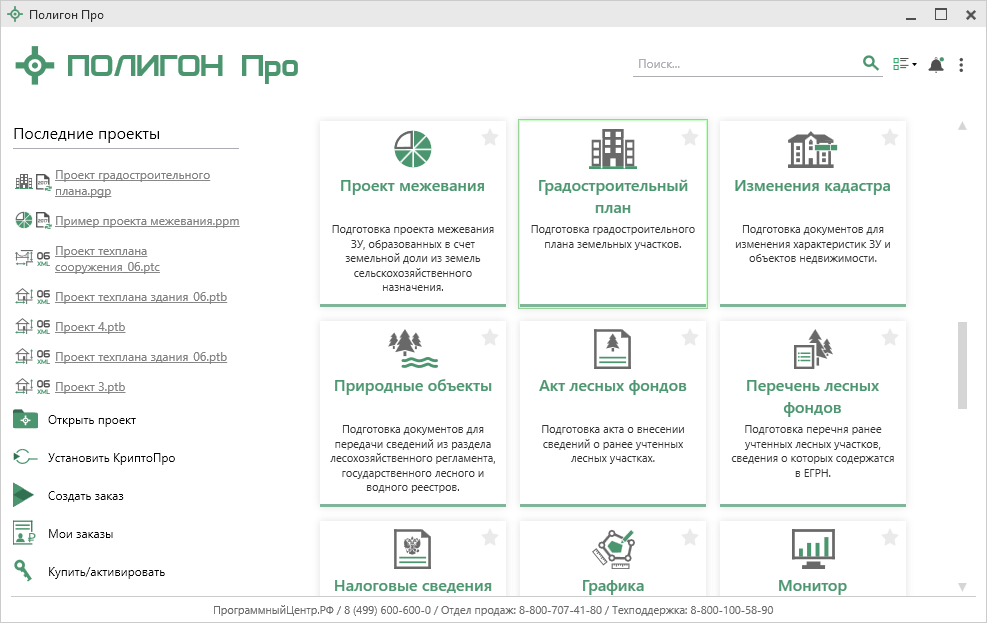987x623 pixels.
Task: Open recent file Пример проекта межевания.ppm
Action: pyautogui.click(x=147, y=221)
